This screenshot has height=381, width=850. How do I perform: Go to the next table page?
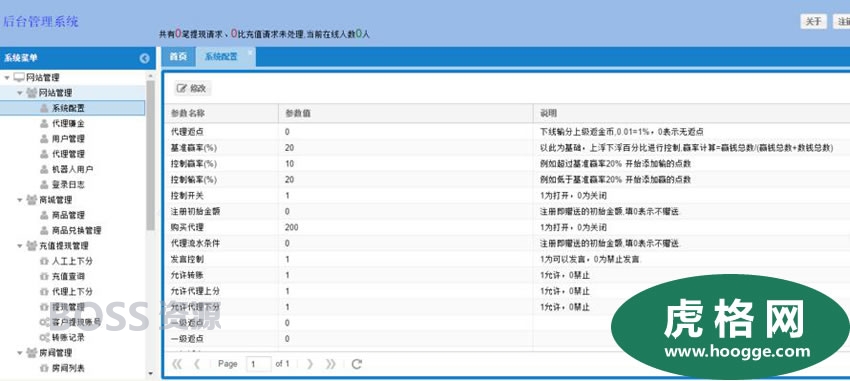pos(310,364)
